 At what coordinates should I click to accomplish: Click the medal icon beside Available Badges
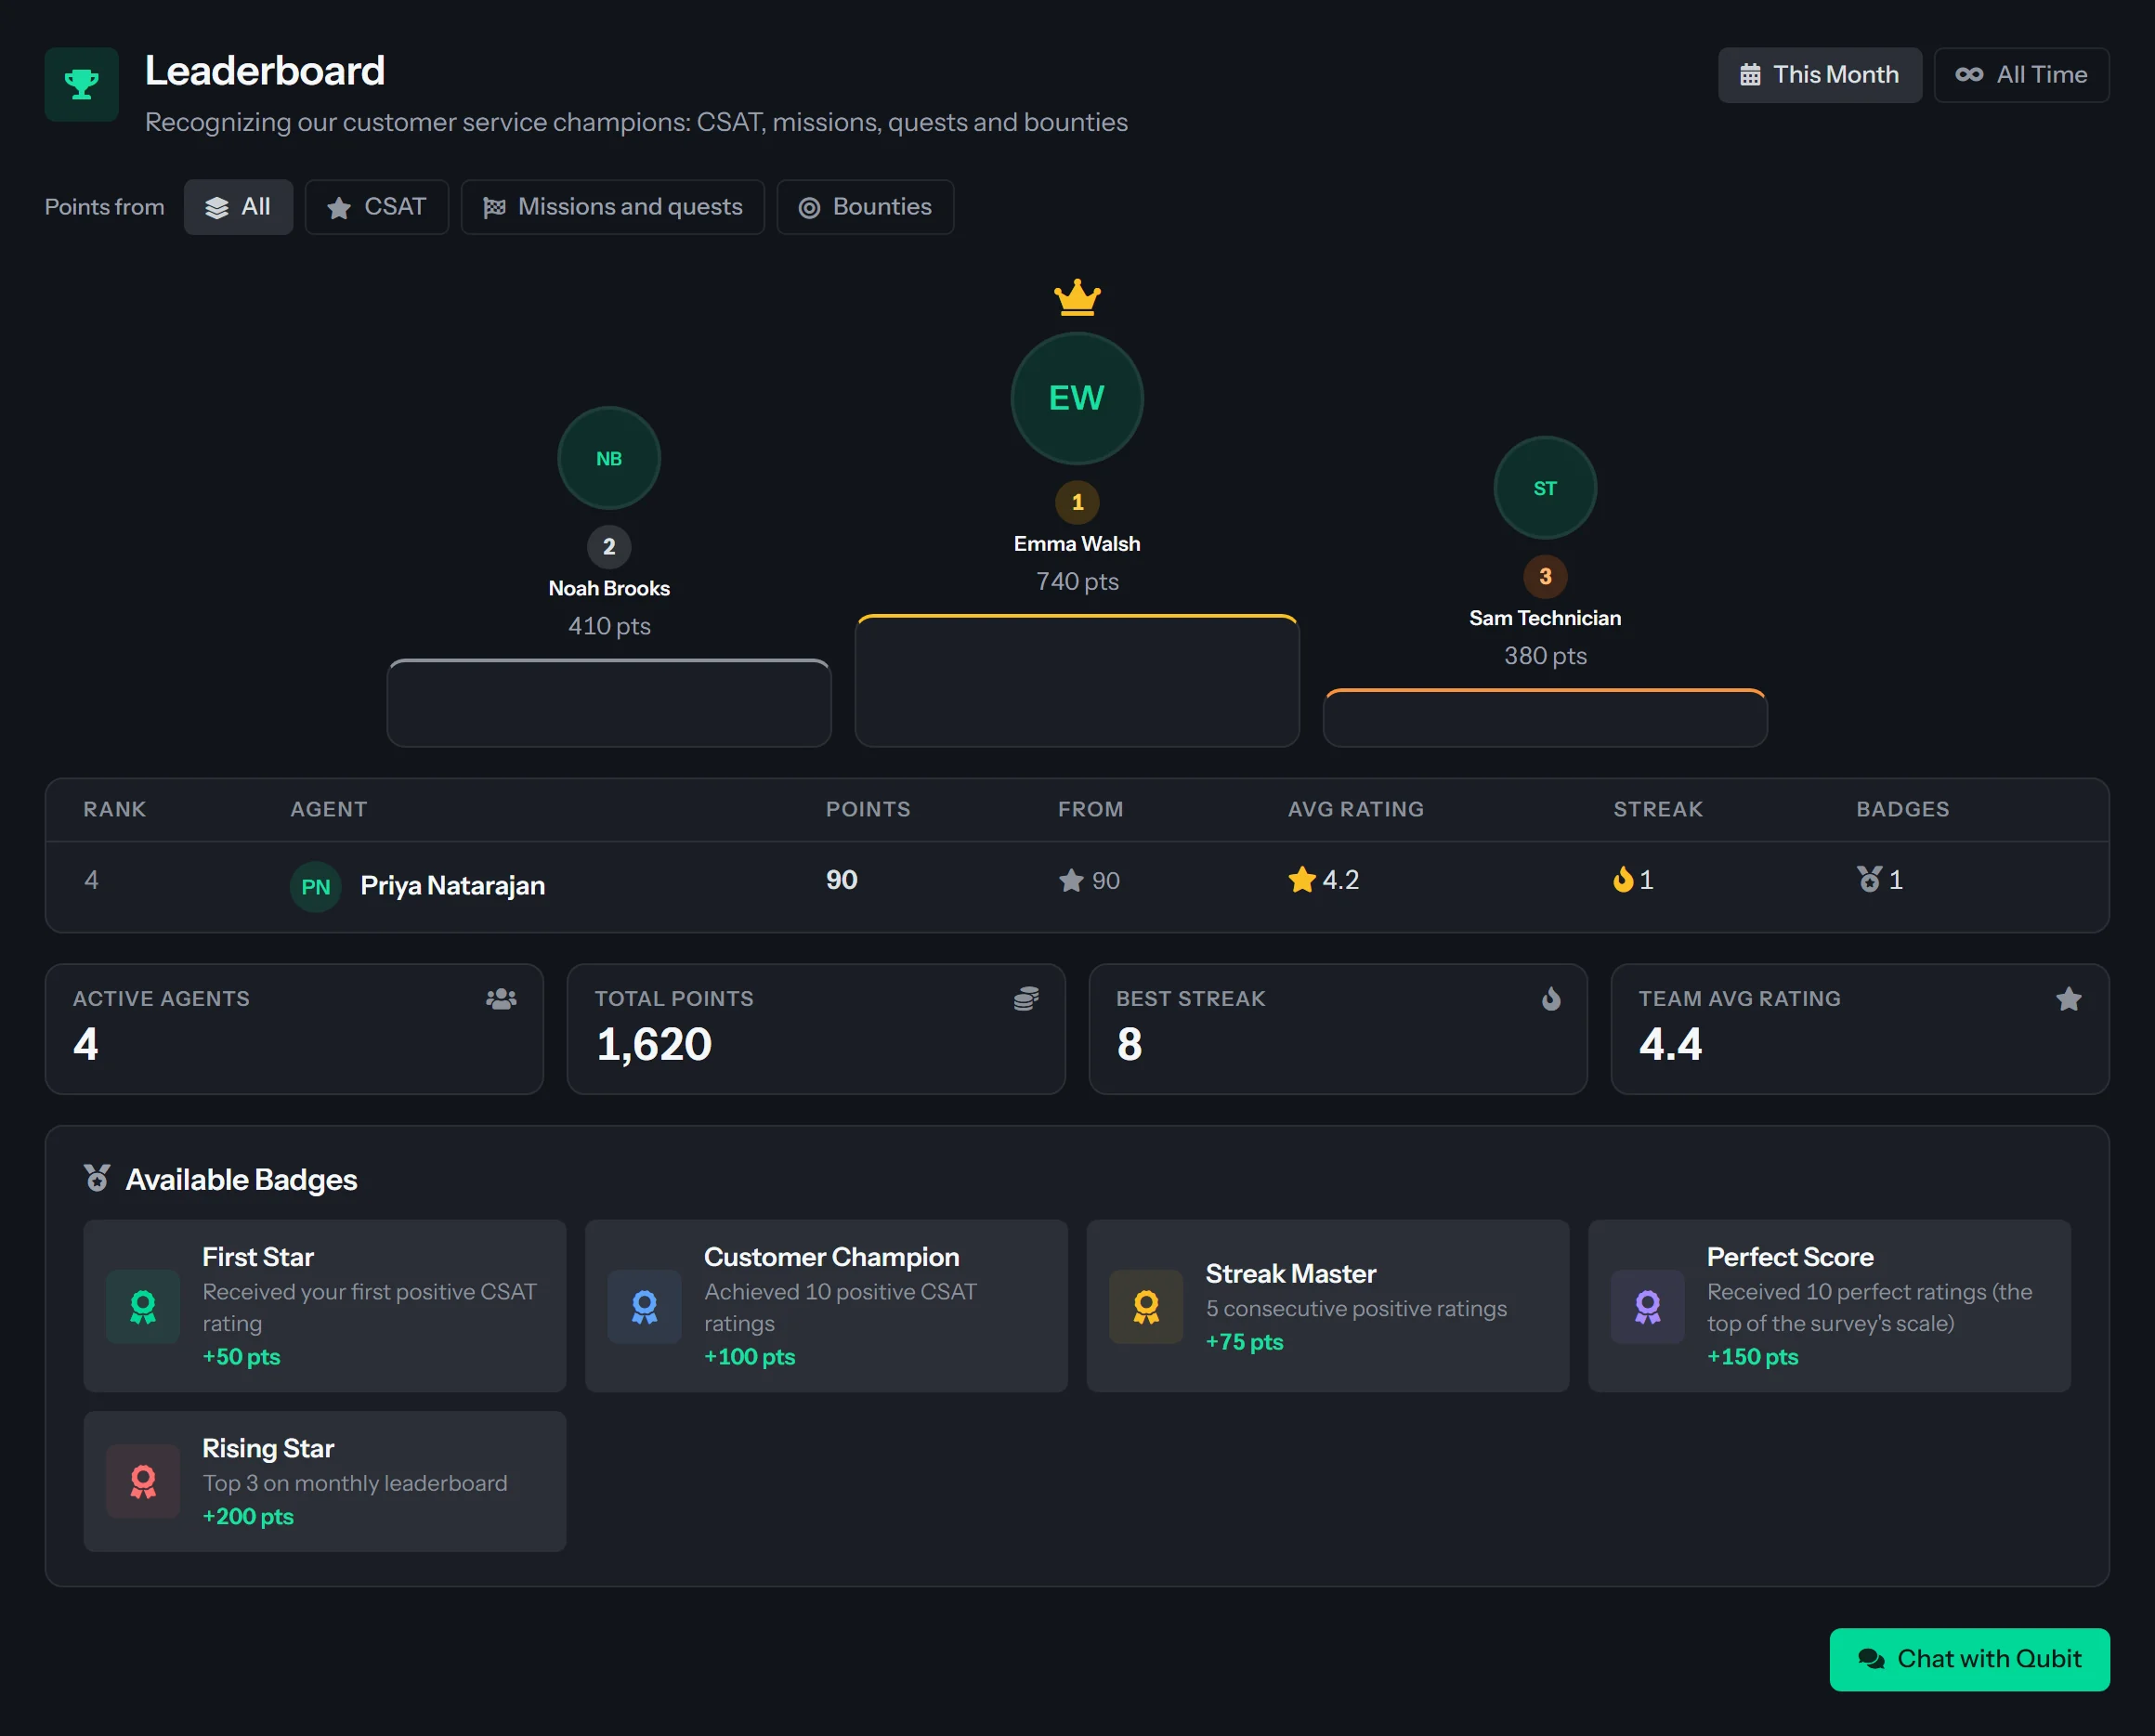[97, 1178]
